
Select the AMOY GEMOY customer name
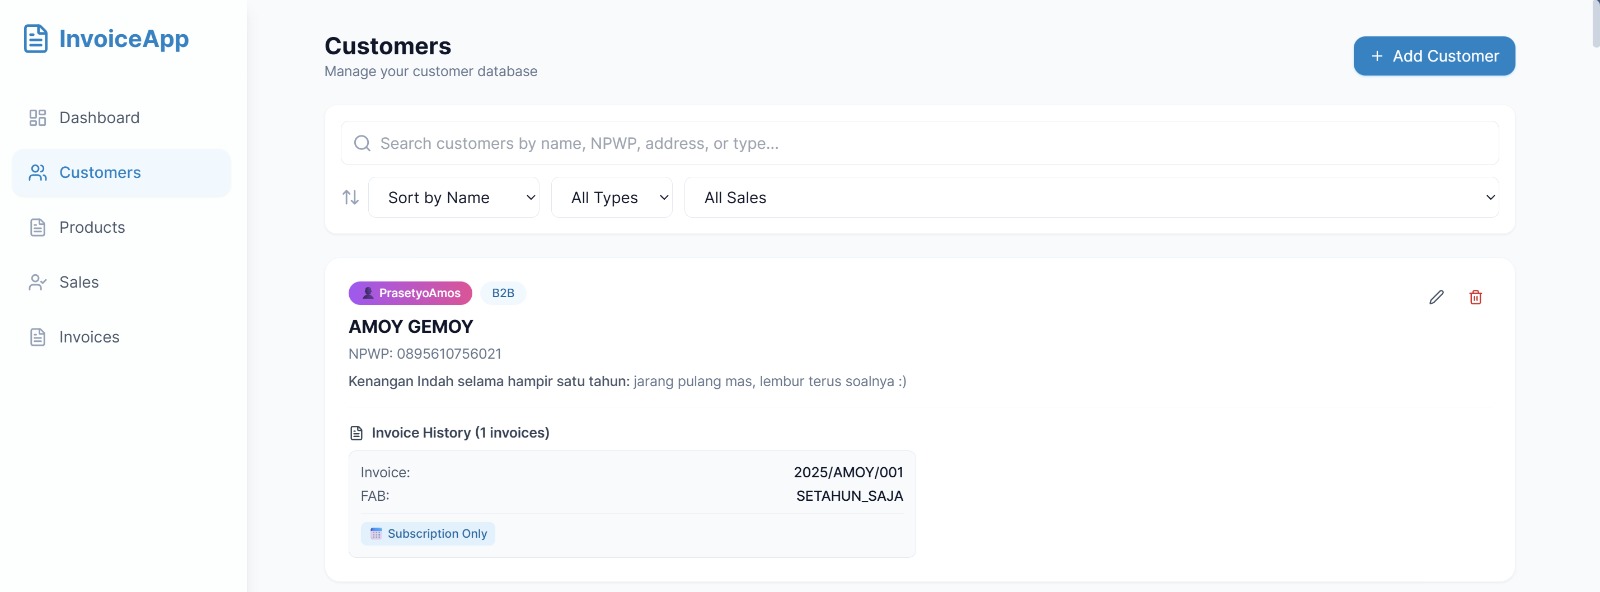click(411, 327)
